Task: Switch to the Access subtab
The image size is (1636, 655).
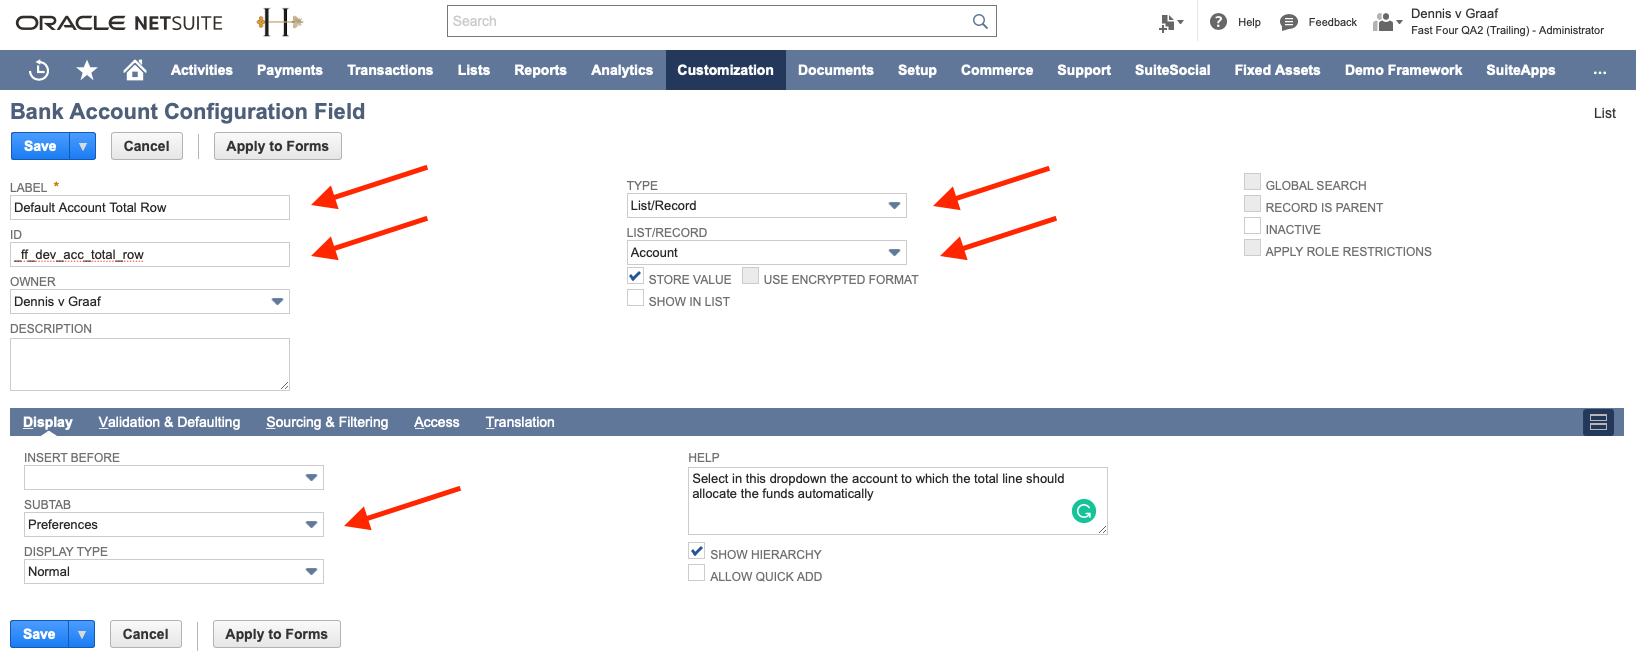Action: click(437, 422)
